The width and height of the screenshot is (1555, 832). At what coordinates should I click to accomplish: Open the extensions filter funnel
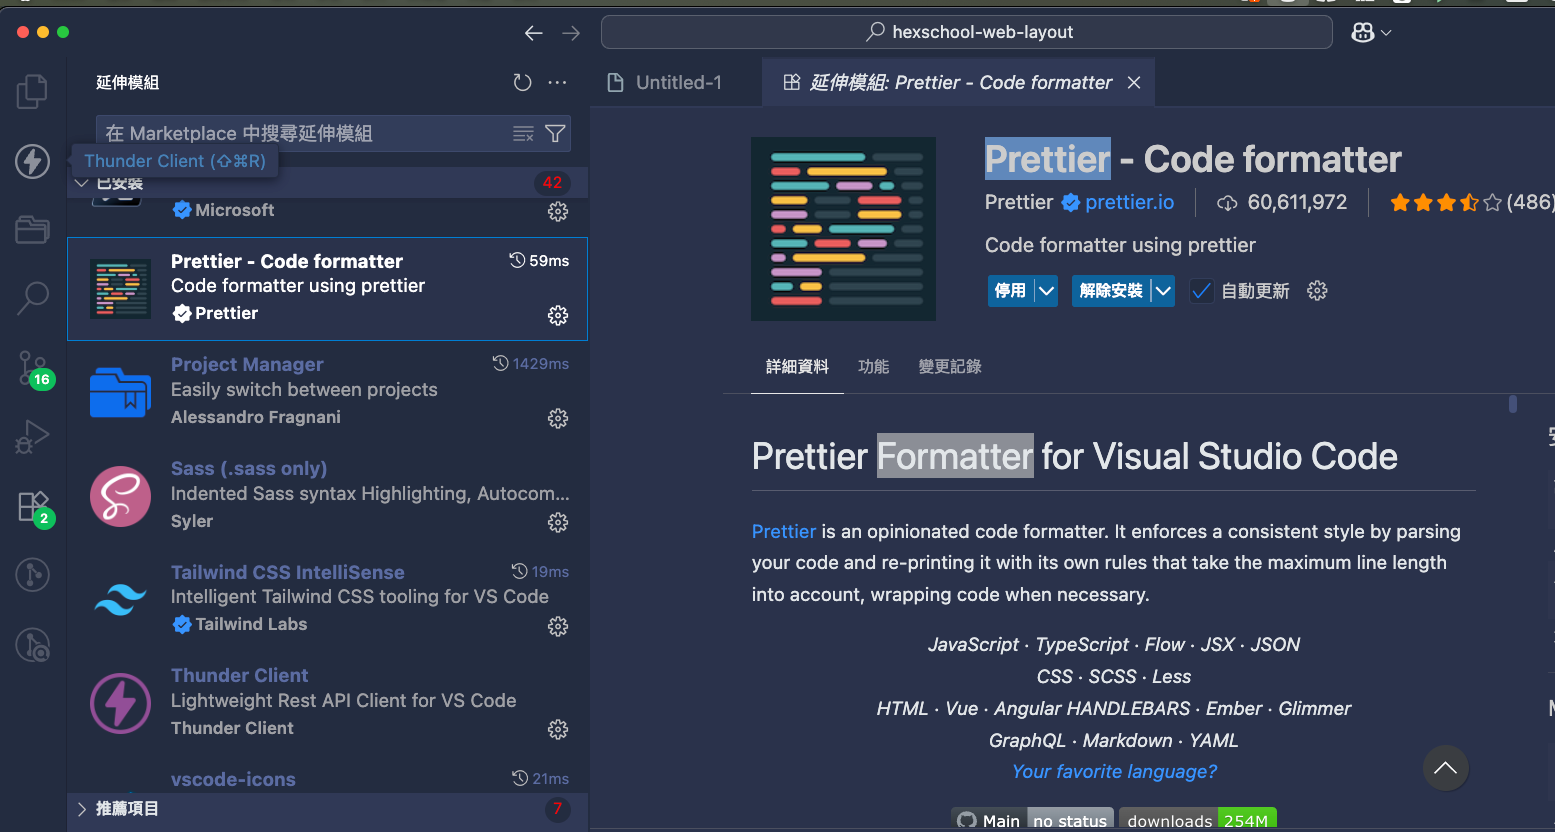tap(555, 134)
